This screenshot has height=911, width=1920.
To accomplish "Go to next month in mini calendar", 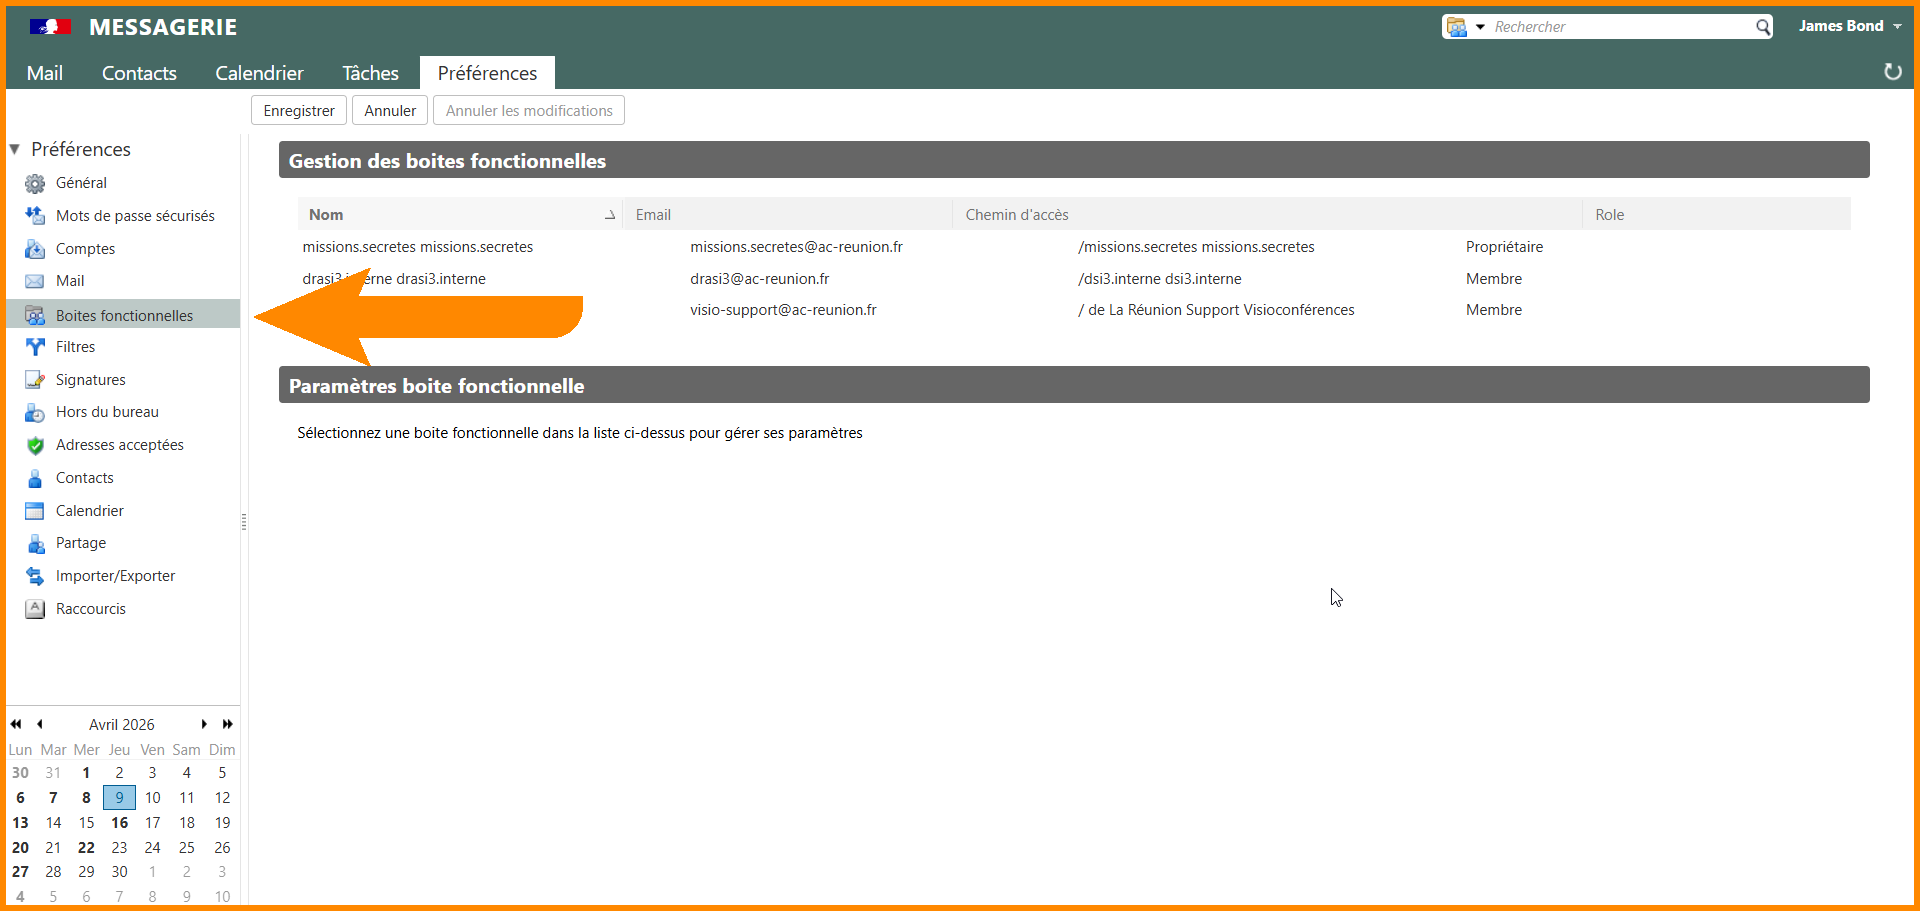I will tap(204, 724).
